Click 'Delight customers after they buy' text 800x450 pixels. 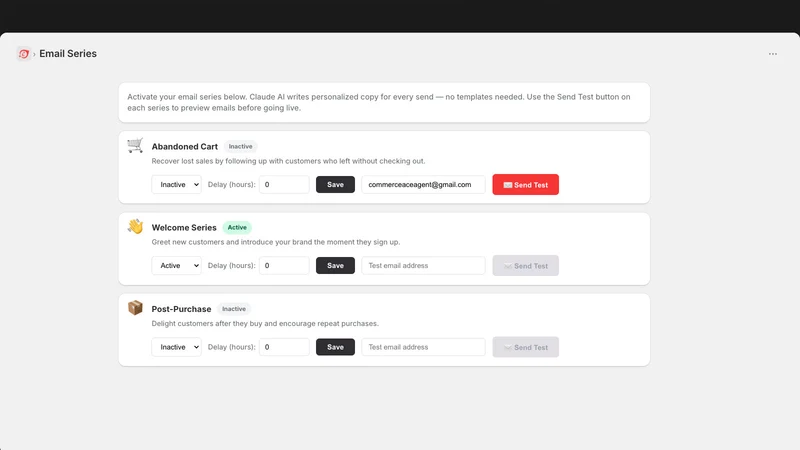pos(265,323)
